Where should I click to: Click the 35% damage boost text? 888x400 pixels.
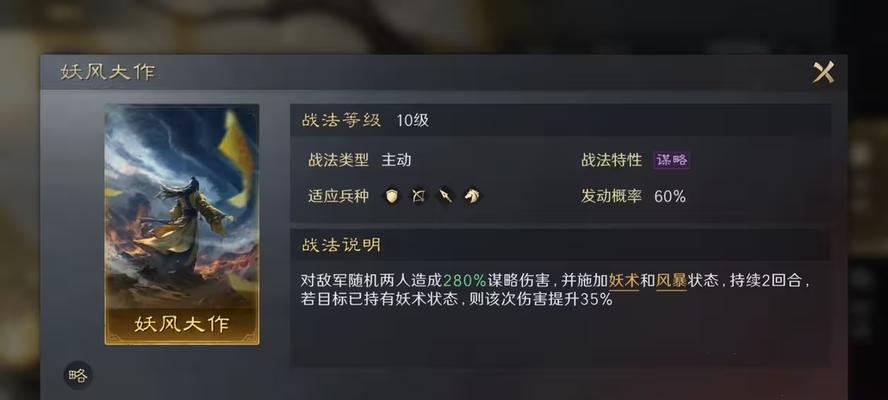pyautogui.click(x=596, y=299)
